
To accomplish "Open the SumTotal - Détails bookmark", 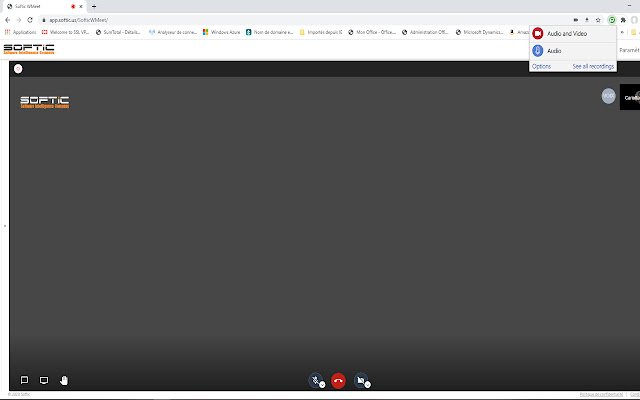I will click(x=118, y=32).
